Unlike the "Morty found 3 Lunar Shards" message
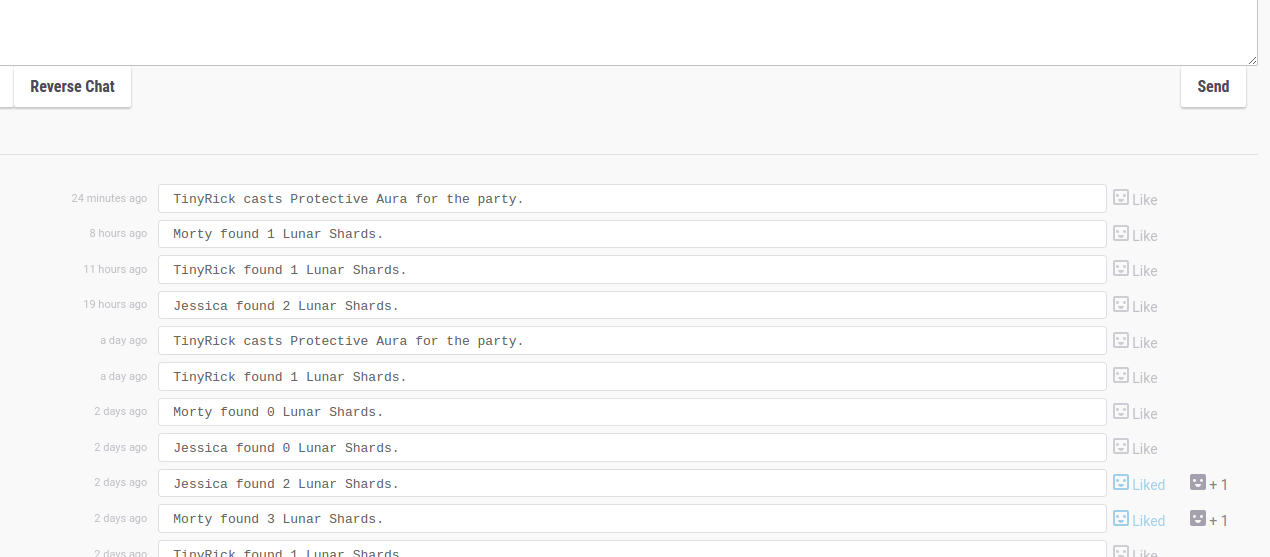This screenshot has width=1270, height=557. point(1139,520)
